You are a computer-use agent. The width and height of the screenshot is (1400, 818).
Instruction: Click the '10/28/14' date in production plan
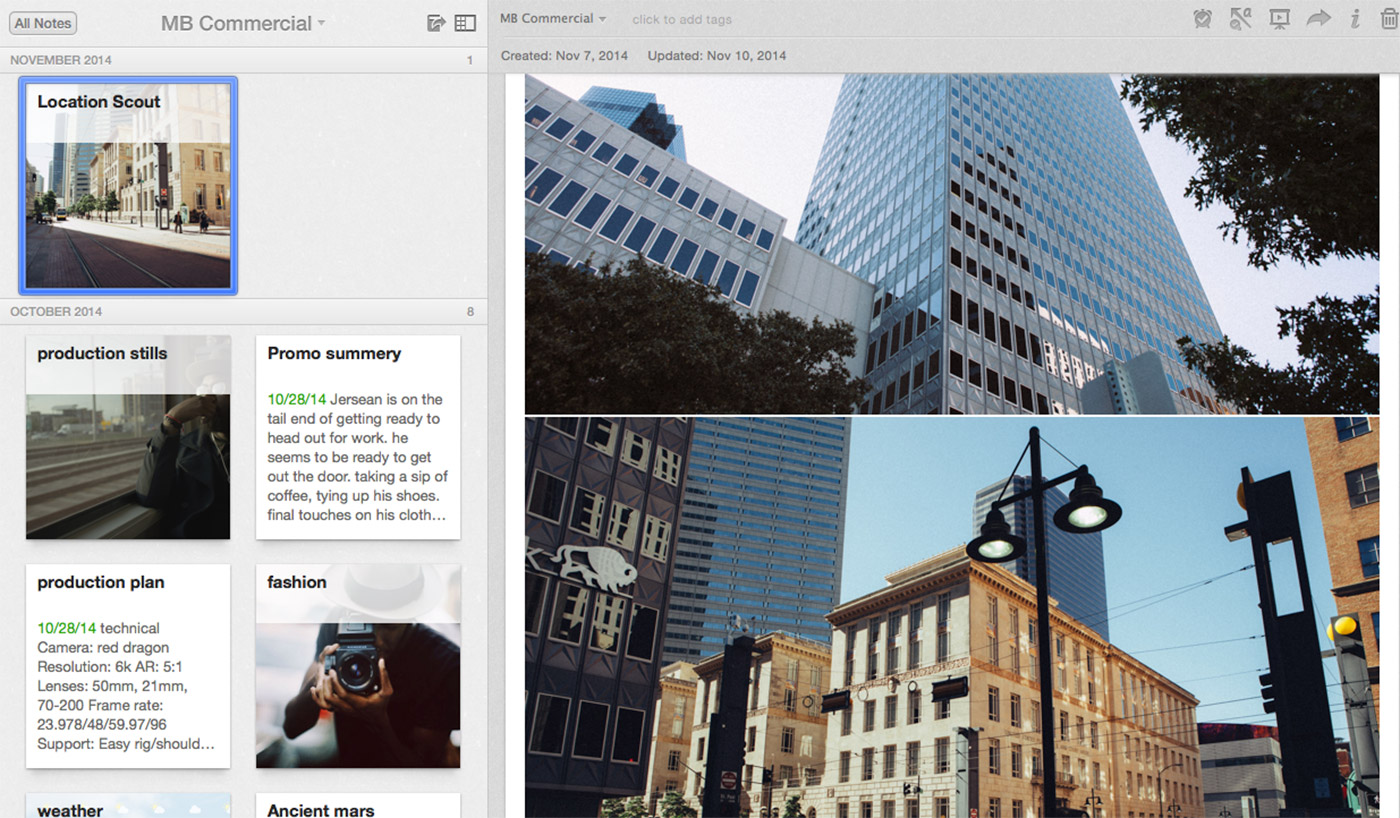point(66,629)
